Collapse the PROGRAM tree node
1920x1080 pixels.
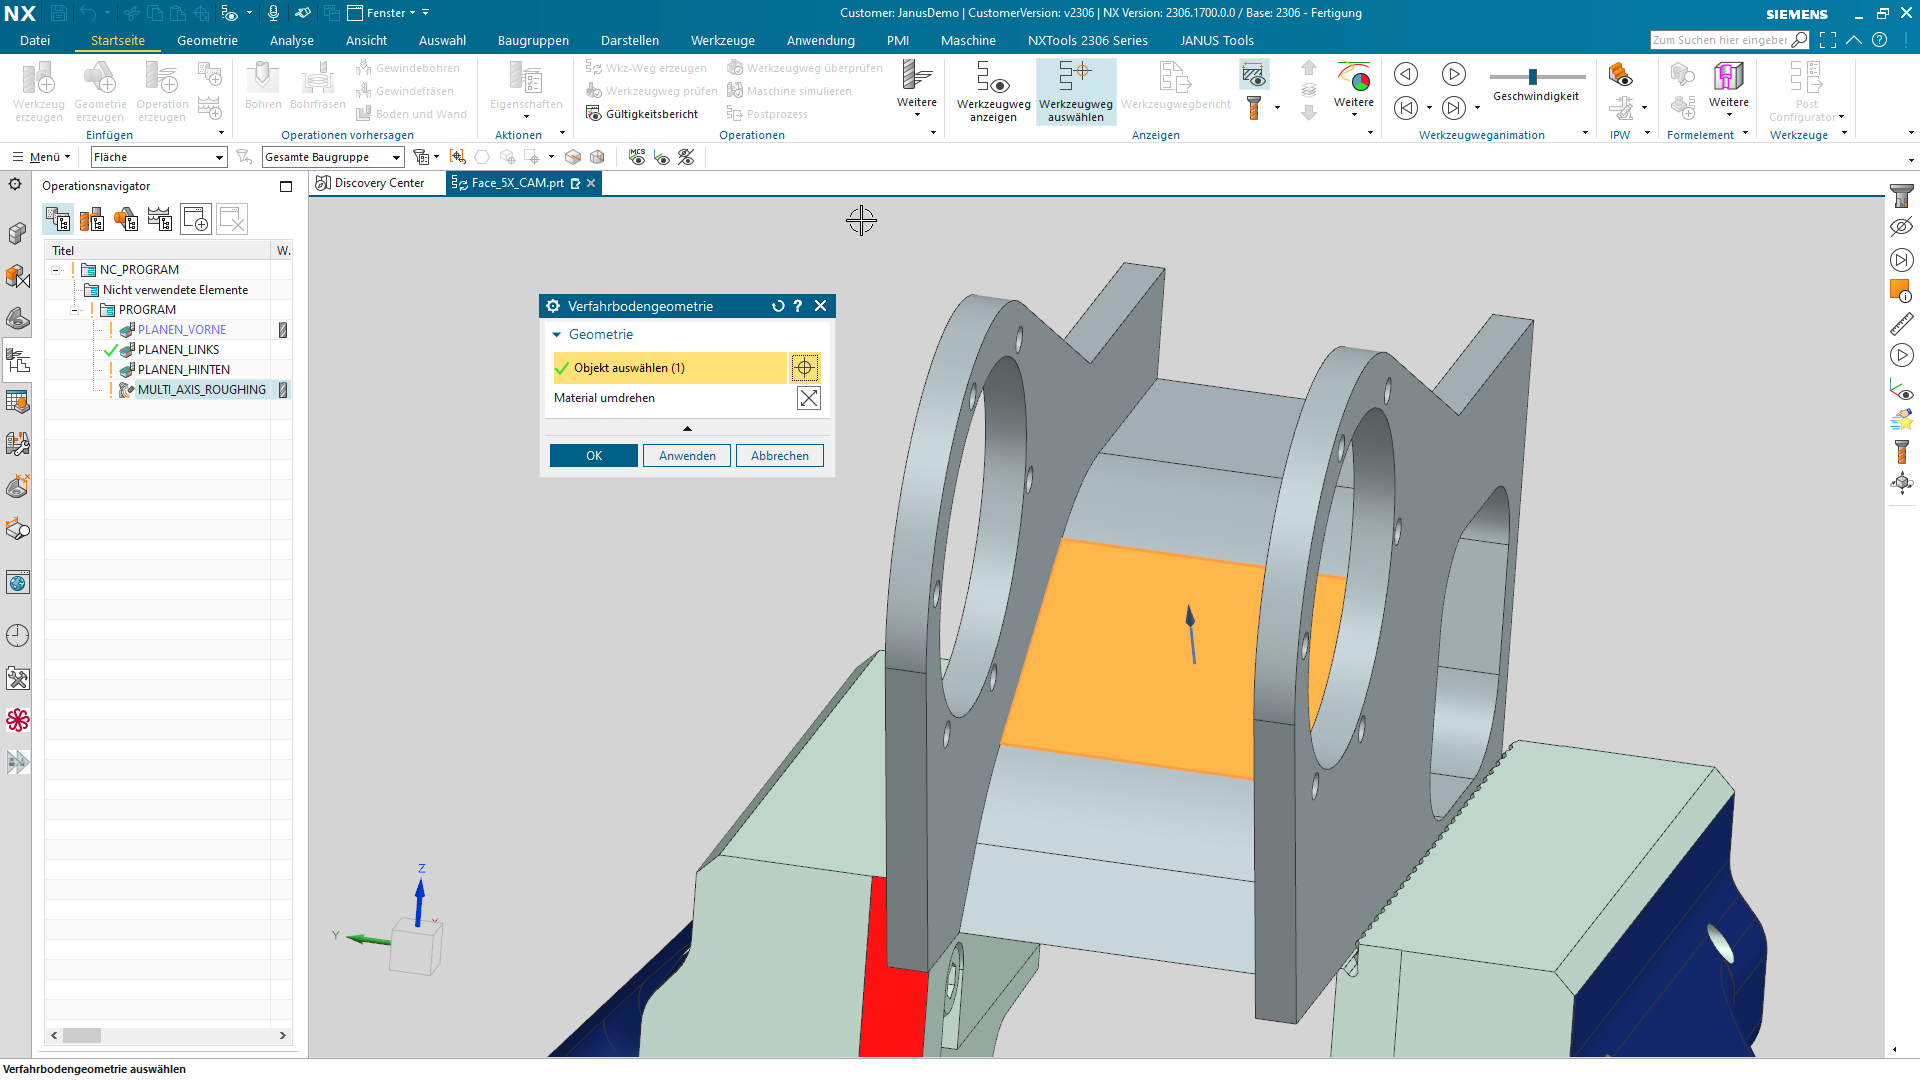[75, 310]
